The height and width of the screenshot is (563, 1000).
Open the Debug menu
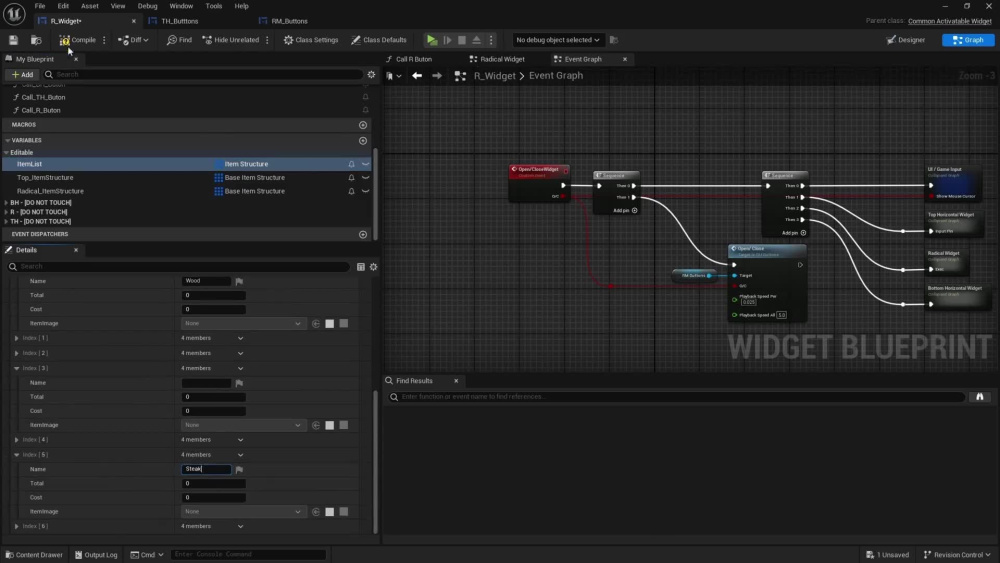point(147,6)
